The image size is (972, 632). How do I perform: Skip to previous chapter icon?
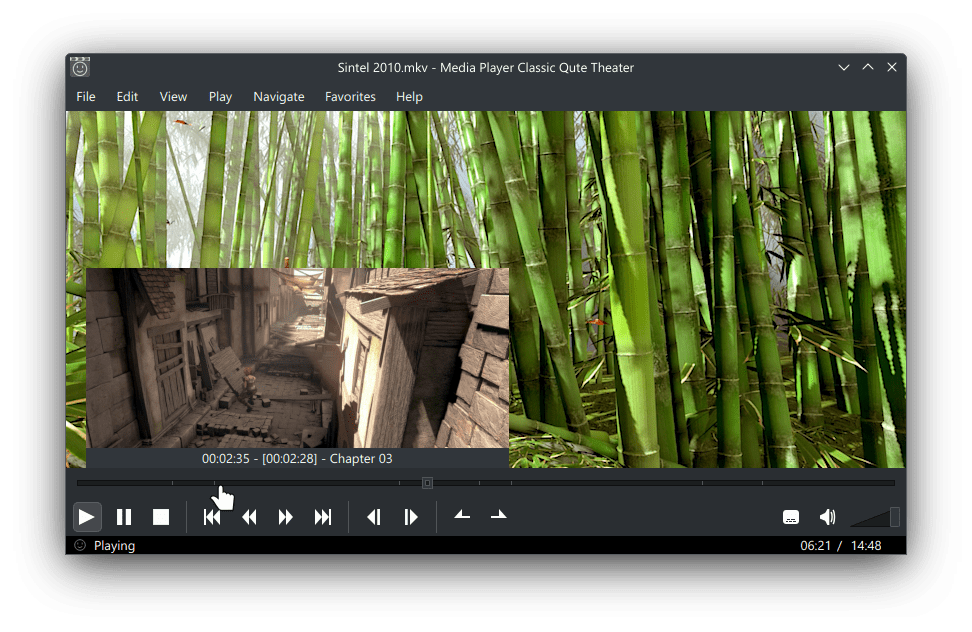tap(212, 517)
